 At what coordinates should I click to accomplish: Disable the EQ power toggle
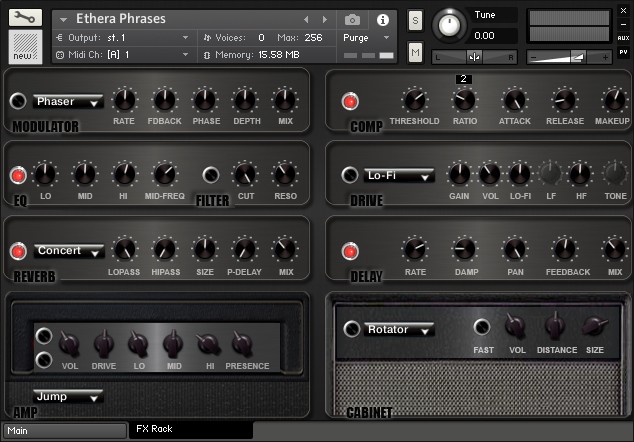[18, 176]
